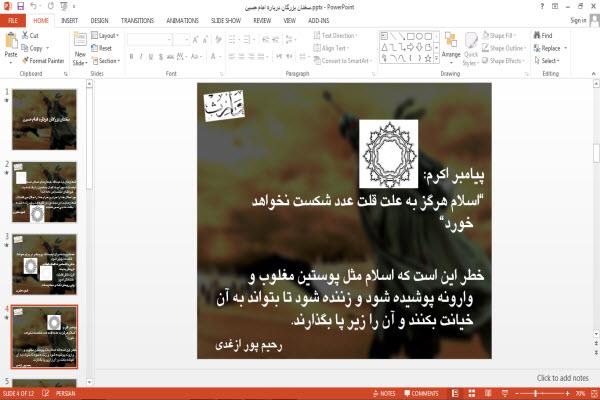Toggle Underline formatting
Screen dimensions: 600x400
151,57
